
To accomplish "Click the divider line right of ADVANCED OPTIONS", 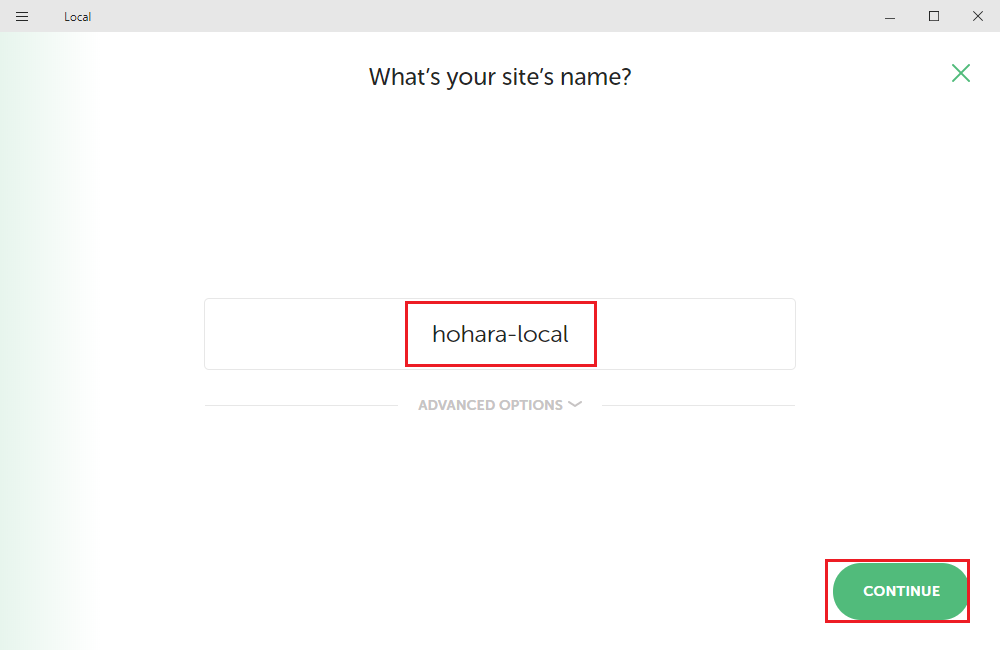I will tap(698, 405).
